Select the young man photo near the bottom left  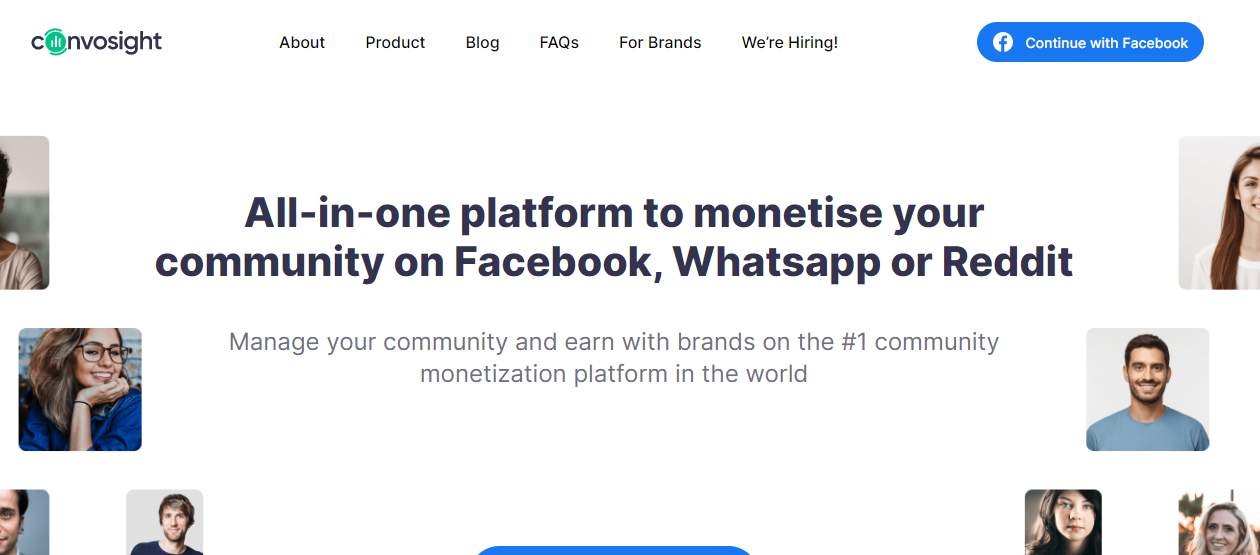click(164, 522)
